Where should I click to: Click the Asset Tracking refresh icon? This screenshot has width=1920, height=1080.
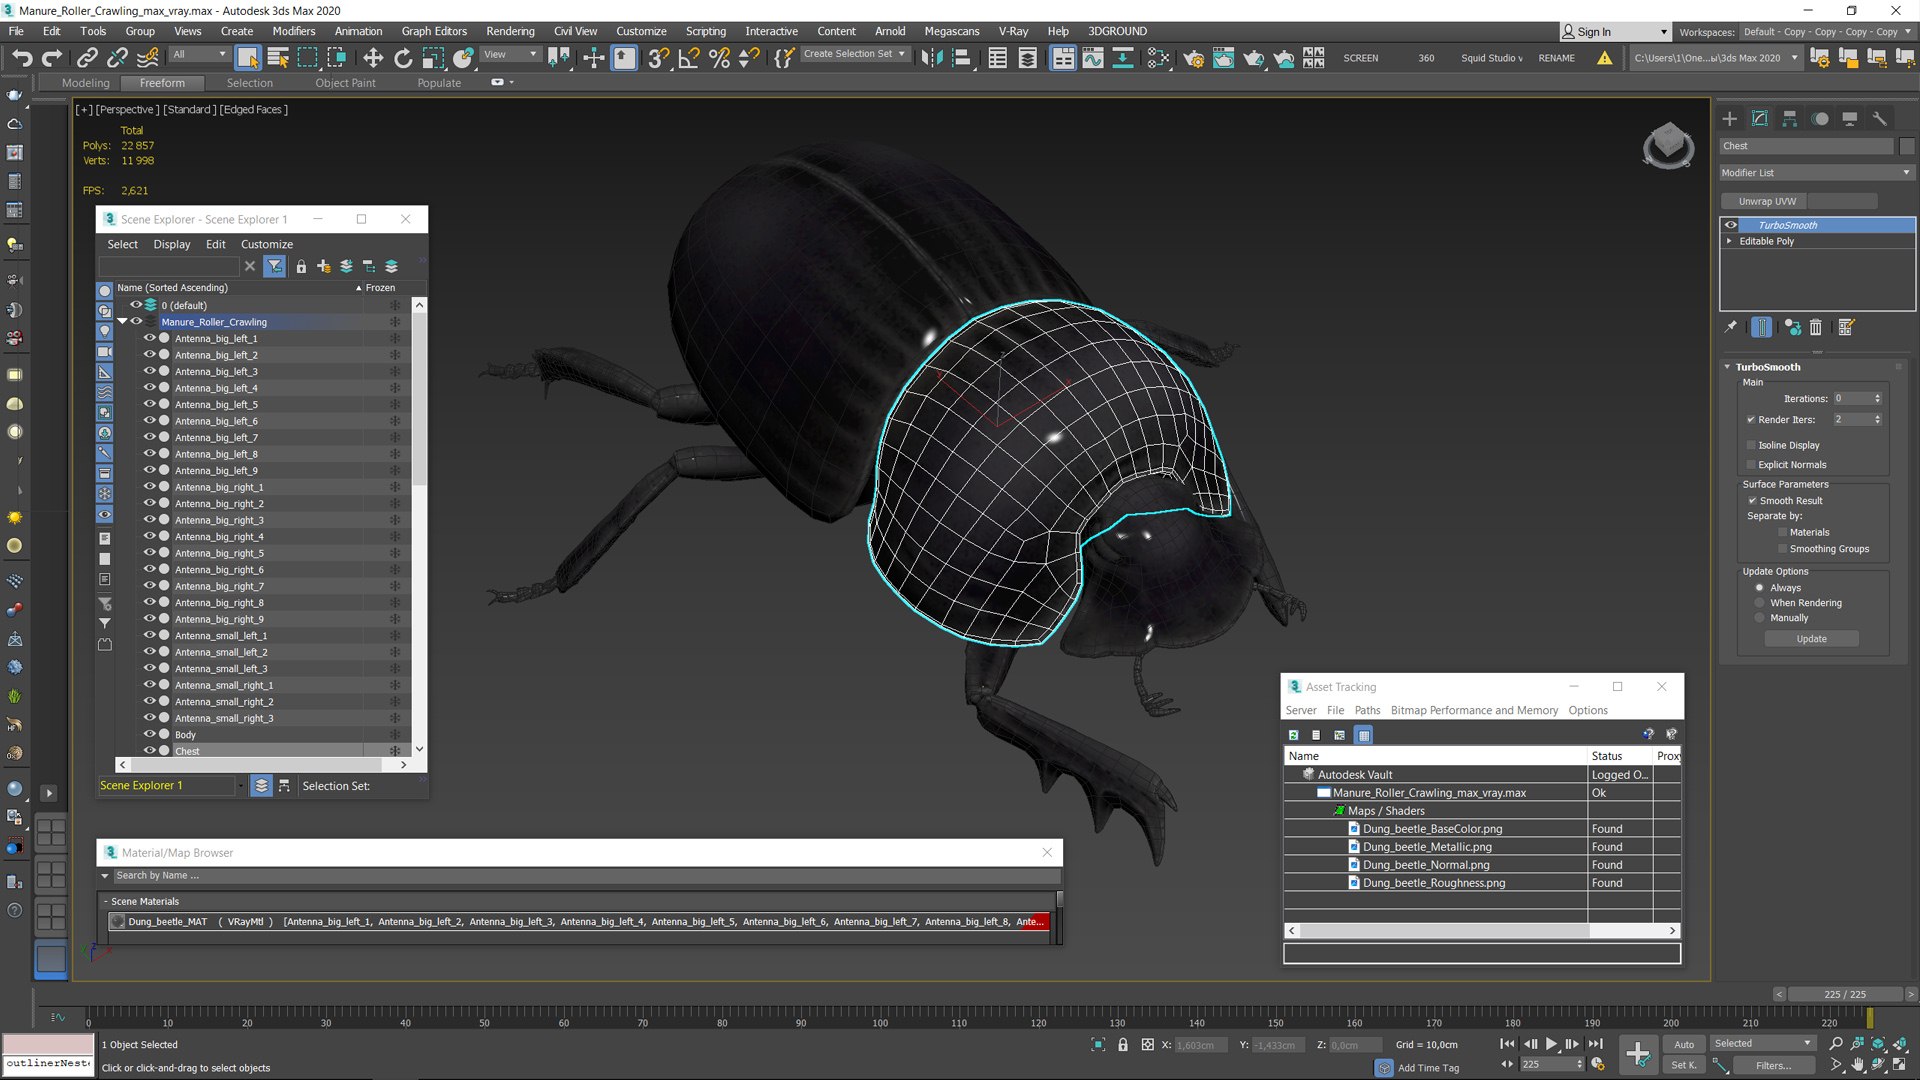click(x=1293, y=735)
